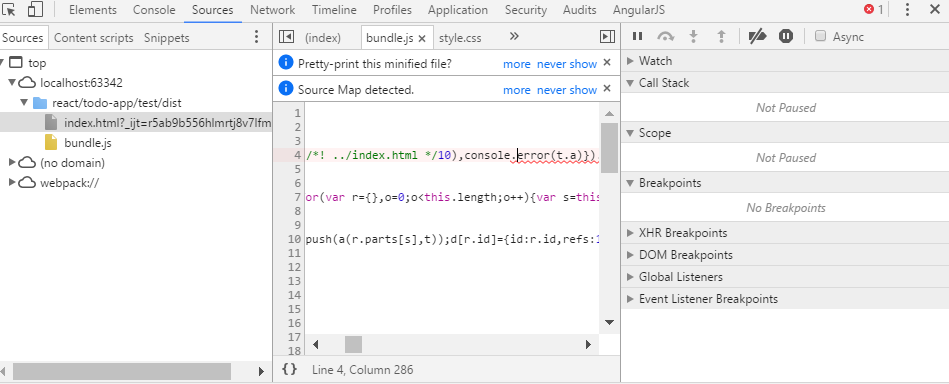Open the Timeline tab
The width and height of the screenshot is (949, 384).
coord(334,10)
